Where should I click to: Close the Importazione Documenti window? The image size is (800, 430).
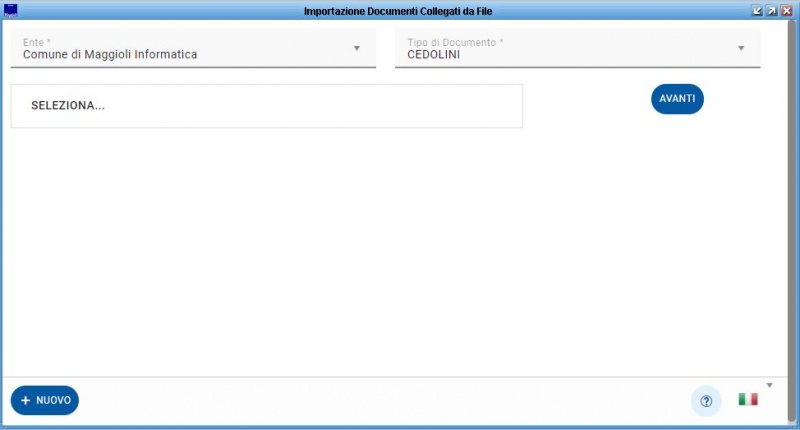click(x=787, y=11)
